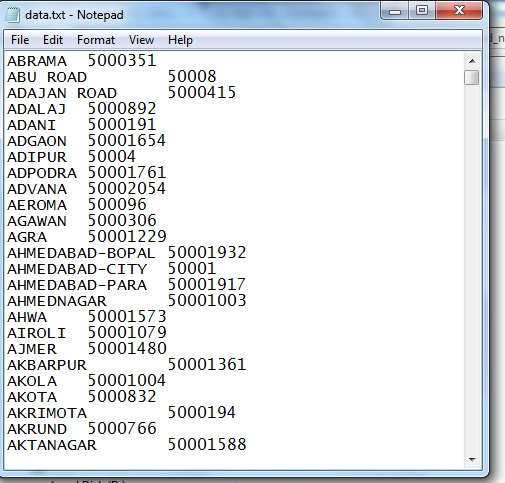Click the text ADALAJ

point(37,109)
